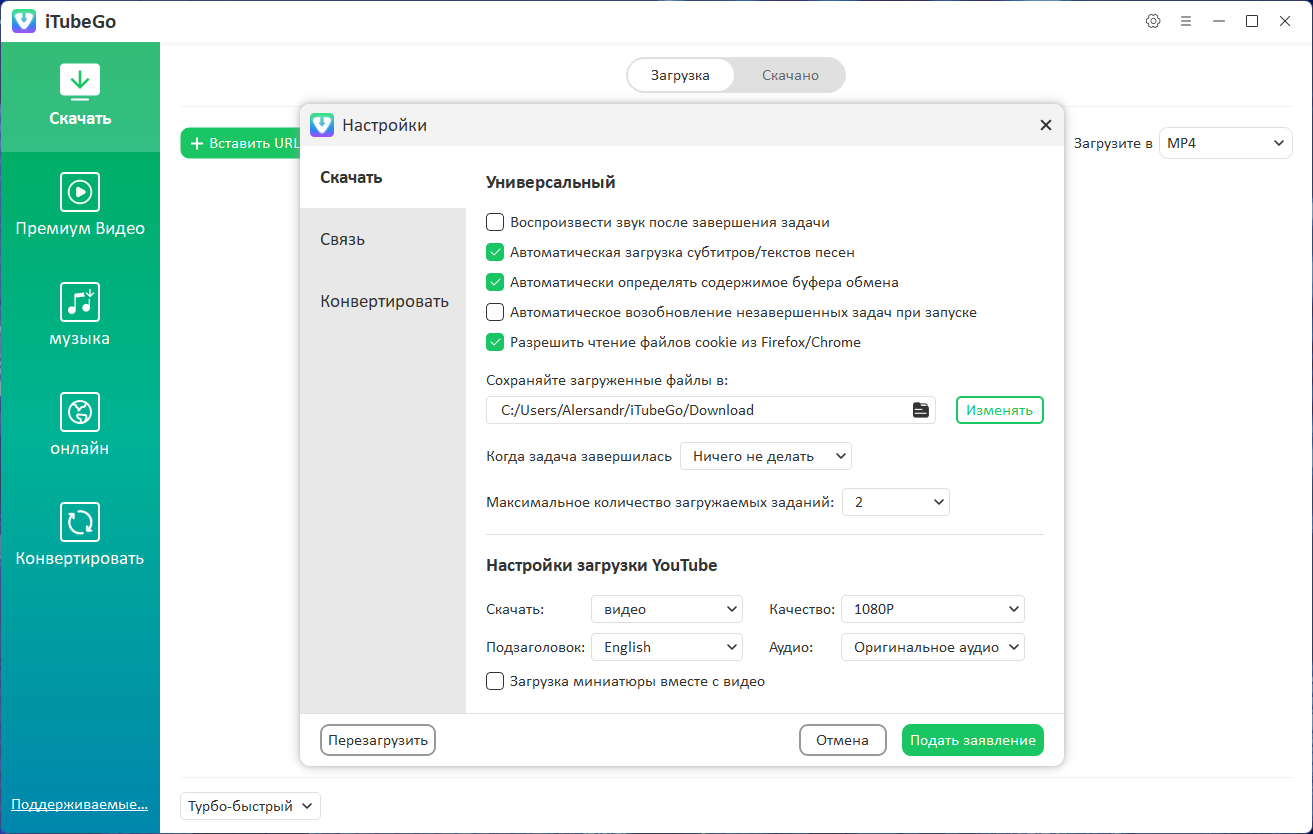The width and height of the screenshot is (1313, 834).
Task: Open the hamburger menu icon in title bar
Action: (x=1186, y=21)
